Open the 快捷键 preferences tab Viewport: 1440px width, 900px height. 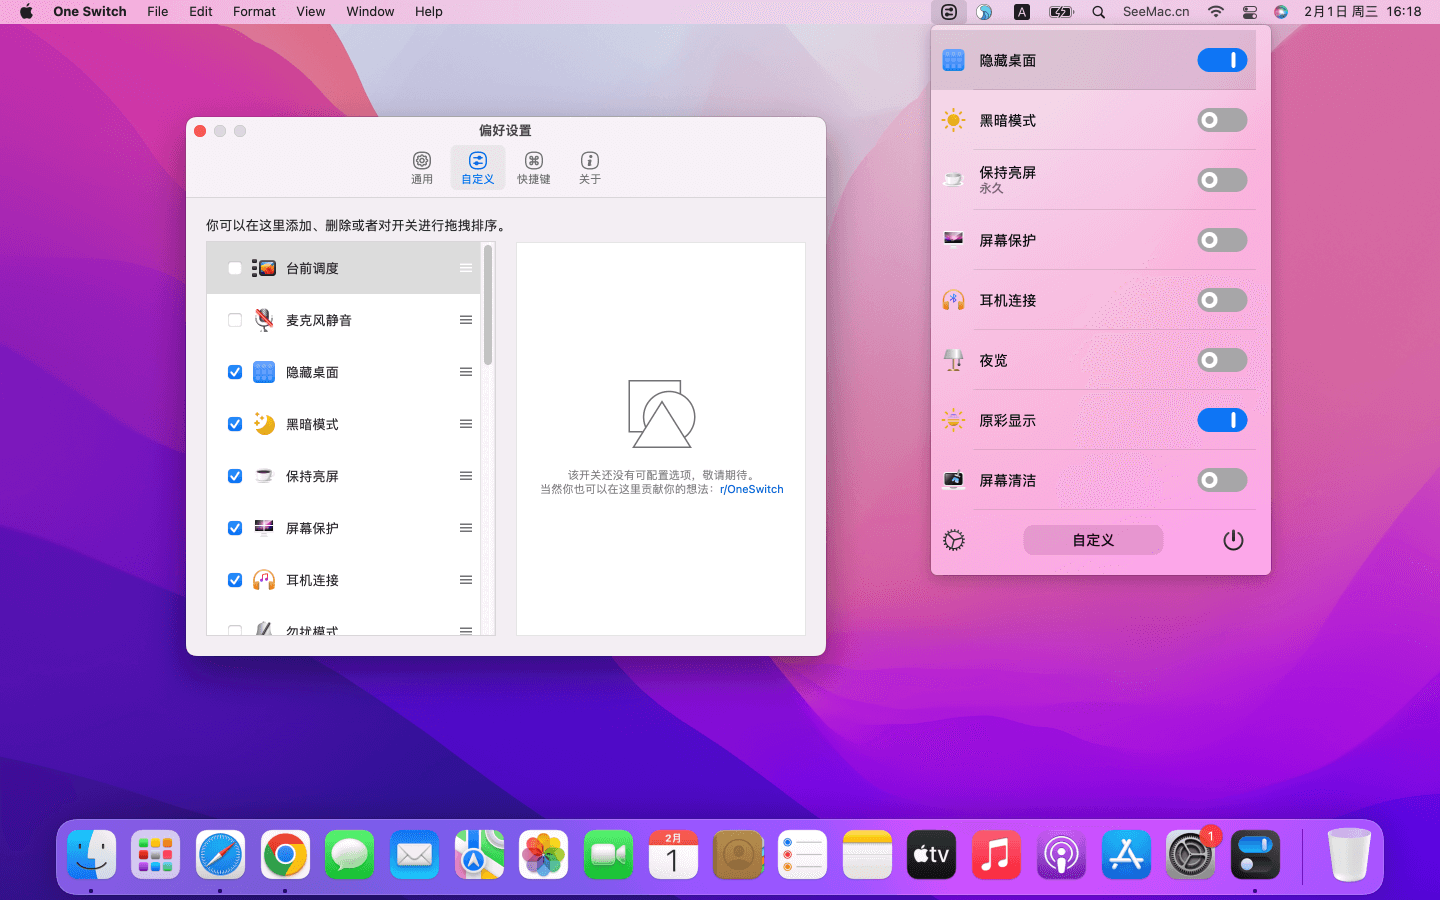pyautogui.click(x=533, y=167)
